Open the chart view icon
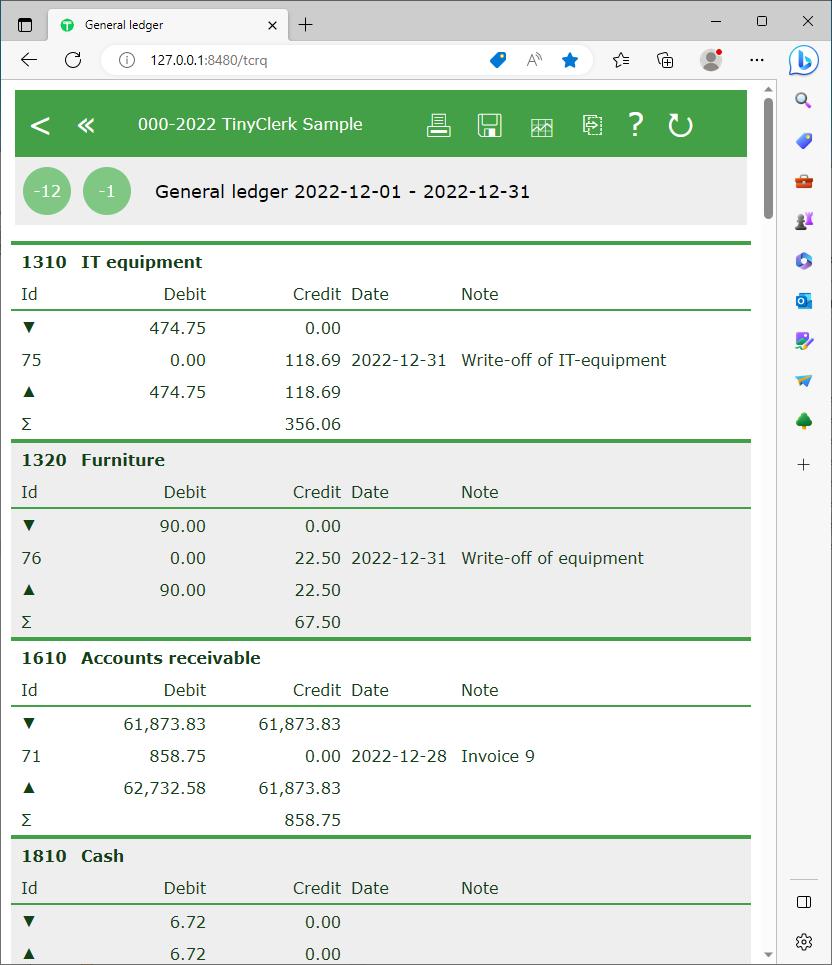The height and width of the screenshot is (965, 832). coord(541,126)
